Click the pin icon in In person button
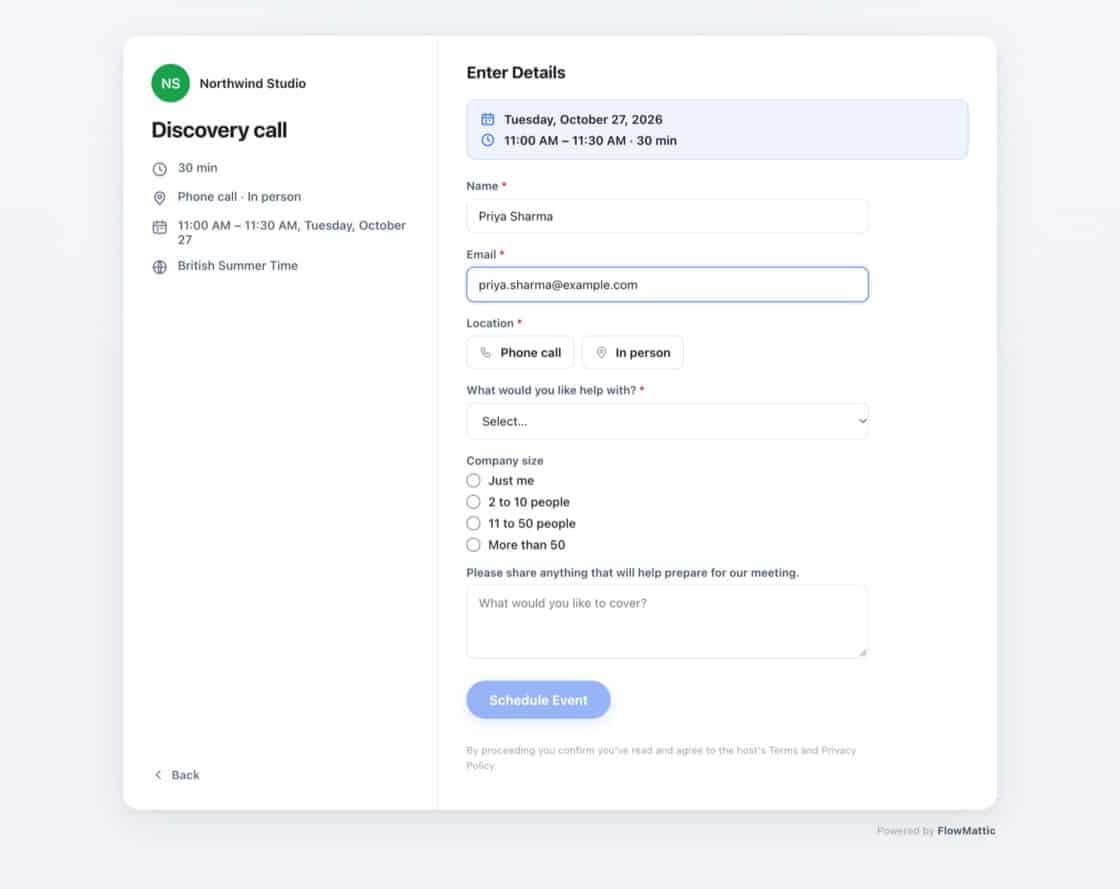 pos(601,353)
